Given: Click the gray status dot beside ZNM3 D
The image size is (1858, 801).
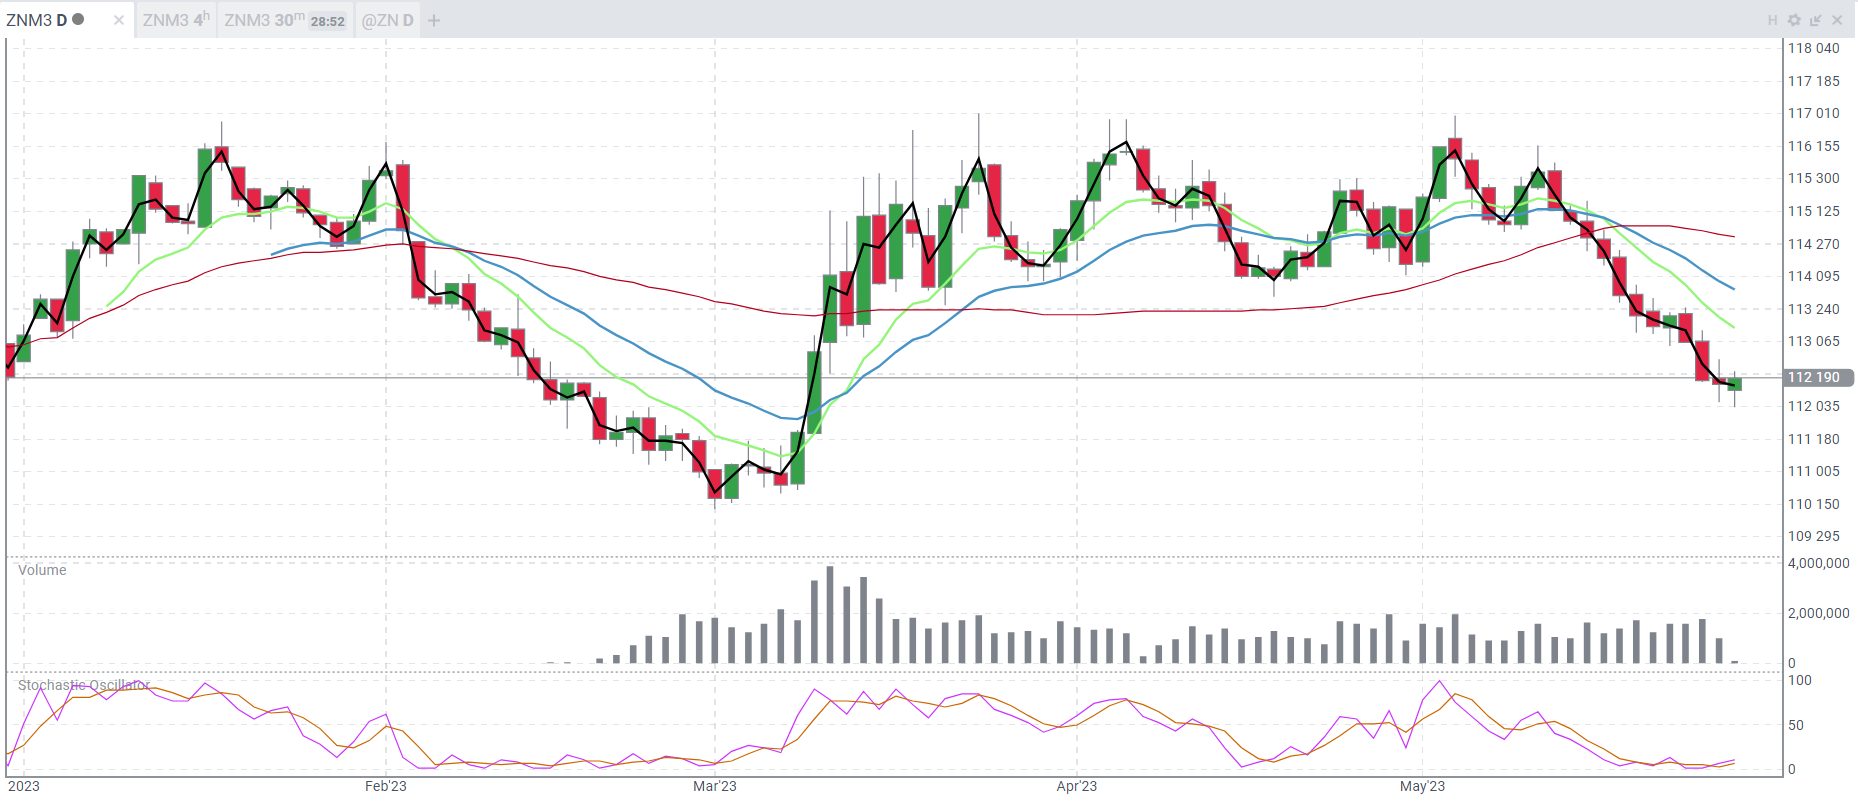Looking at the screenshot, I should (x=78, y=19).
